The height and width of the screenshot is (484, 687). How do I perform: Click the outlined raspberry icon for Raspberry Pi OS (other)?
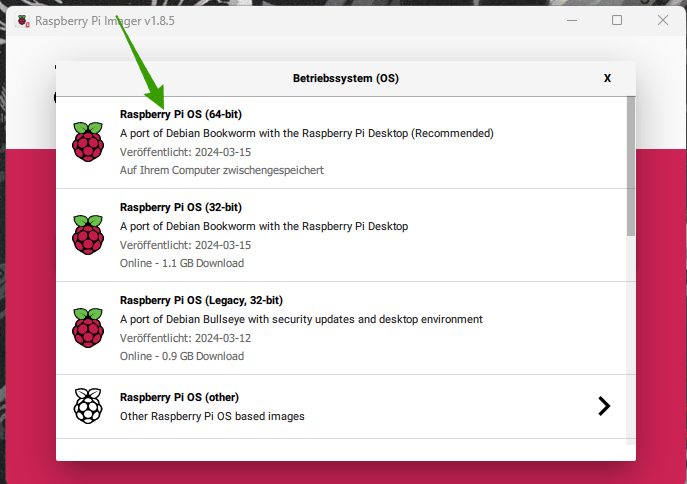(x=88, y=406)
